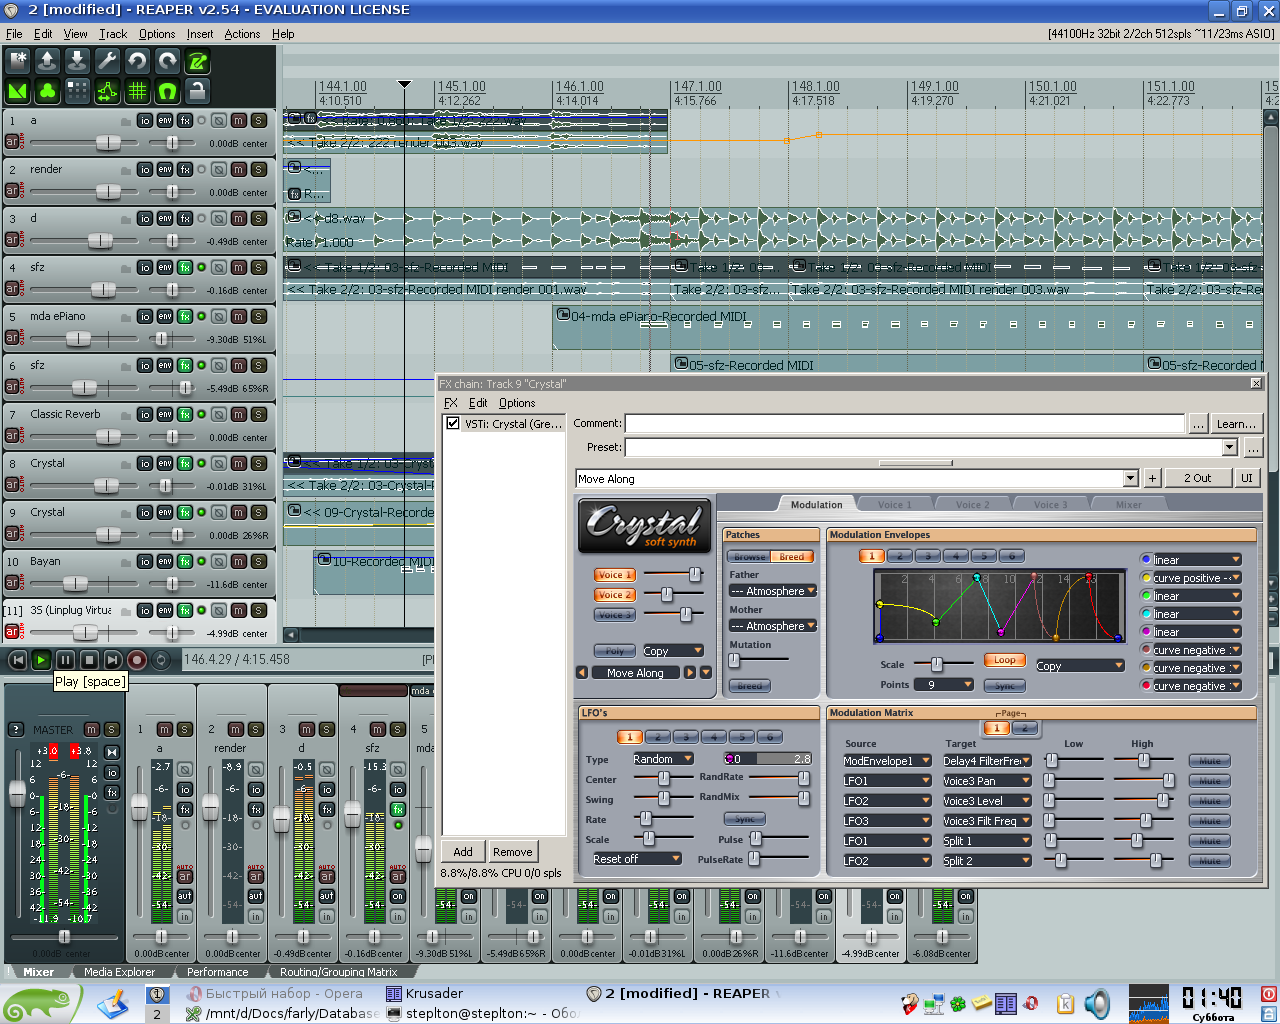
Task: Toggle the Grid lines toolbar icon
Action: tap(137, 91)
